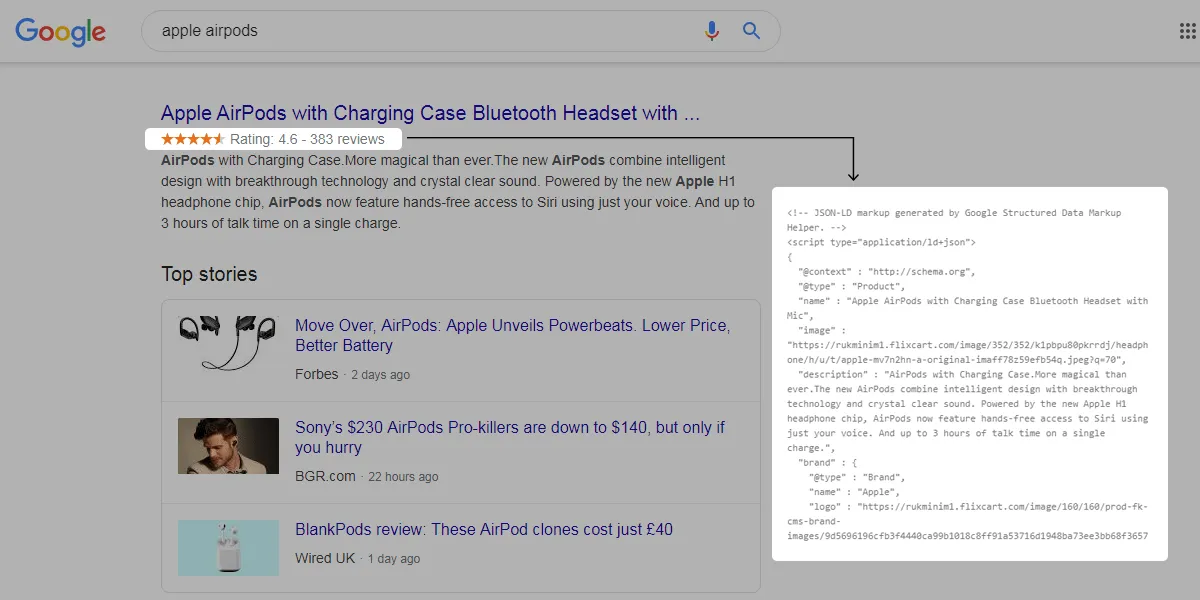Click the man with earbuds thumbnail

[228, 446]
